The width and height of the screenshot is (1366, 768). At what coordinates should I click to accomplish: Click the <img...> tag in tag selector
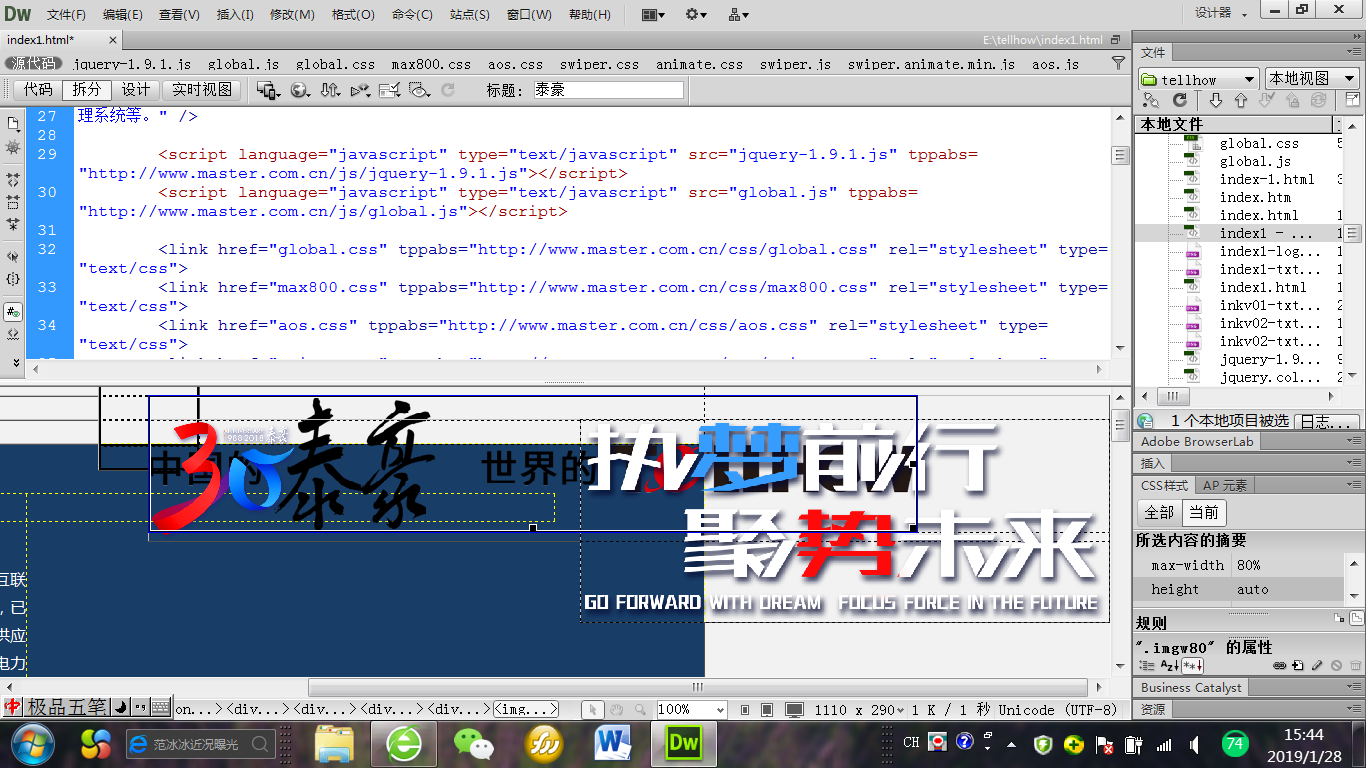tap(526, 709)
